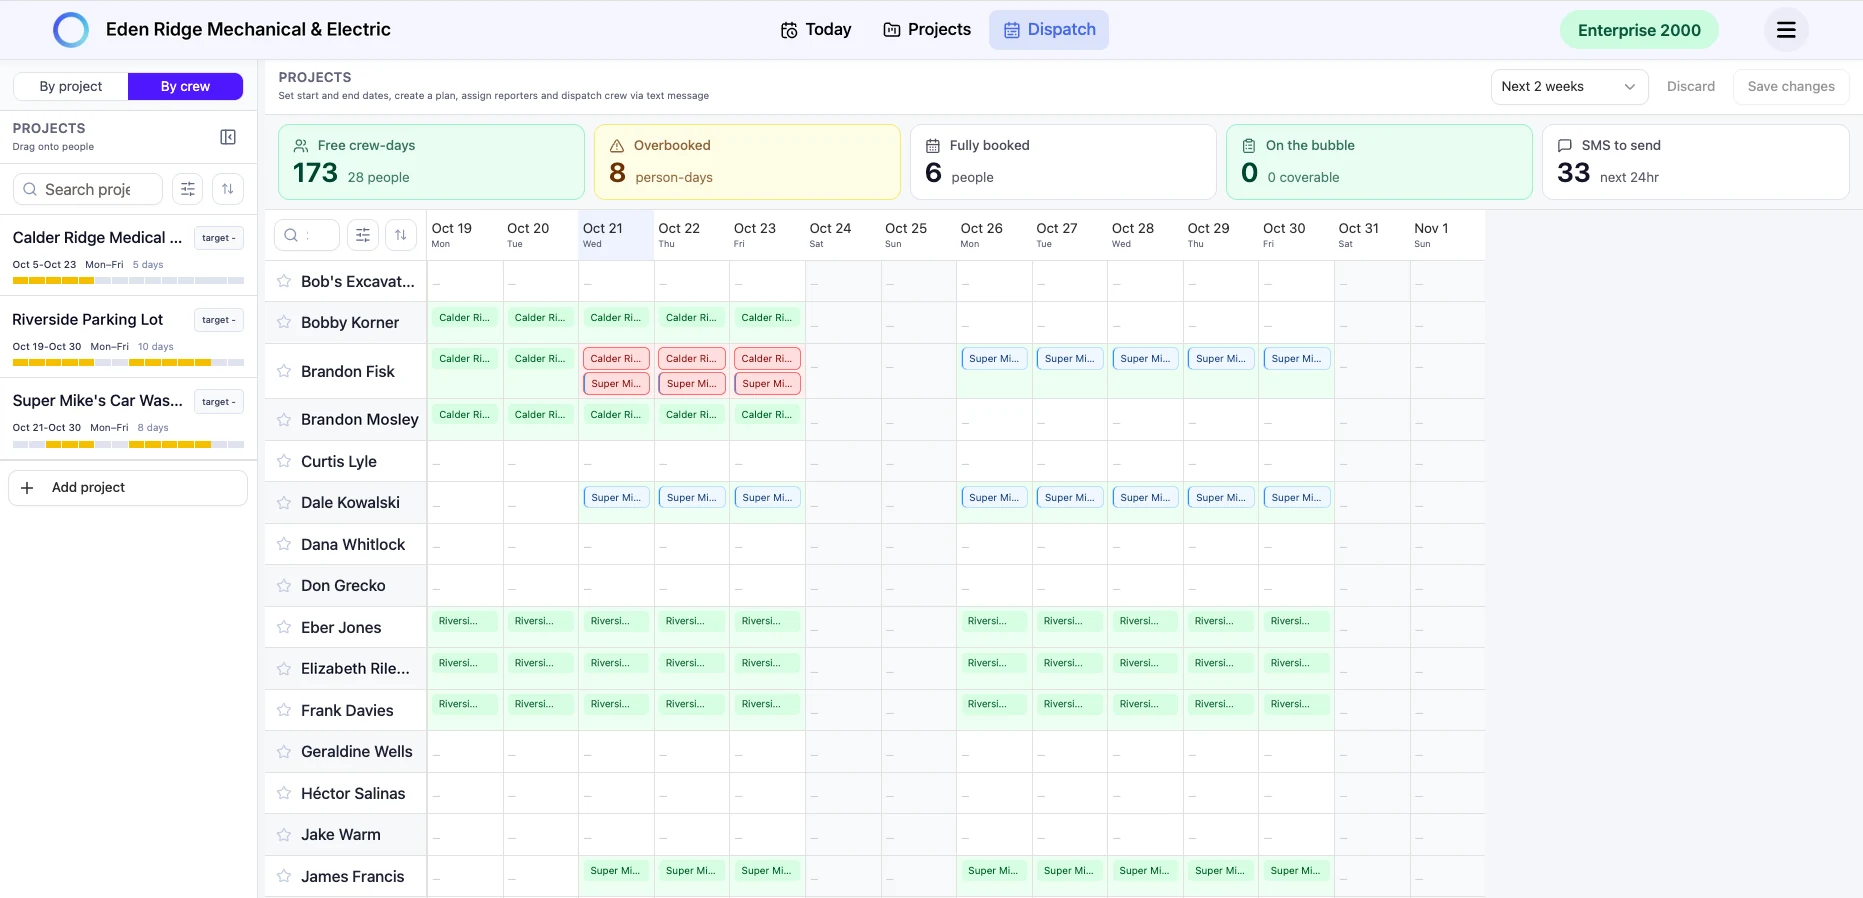This screenshot has height=898, width=1863.
Task: Open the Next 2 weeks range dropdown
Action: [1569, 87]
